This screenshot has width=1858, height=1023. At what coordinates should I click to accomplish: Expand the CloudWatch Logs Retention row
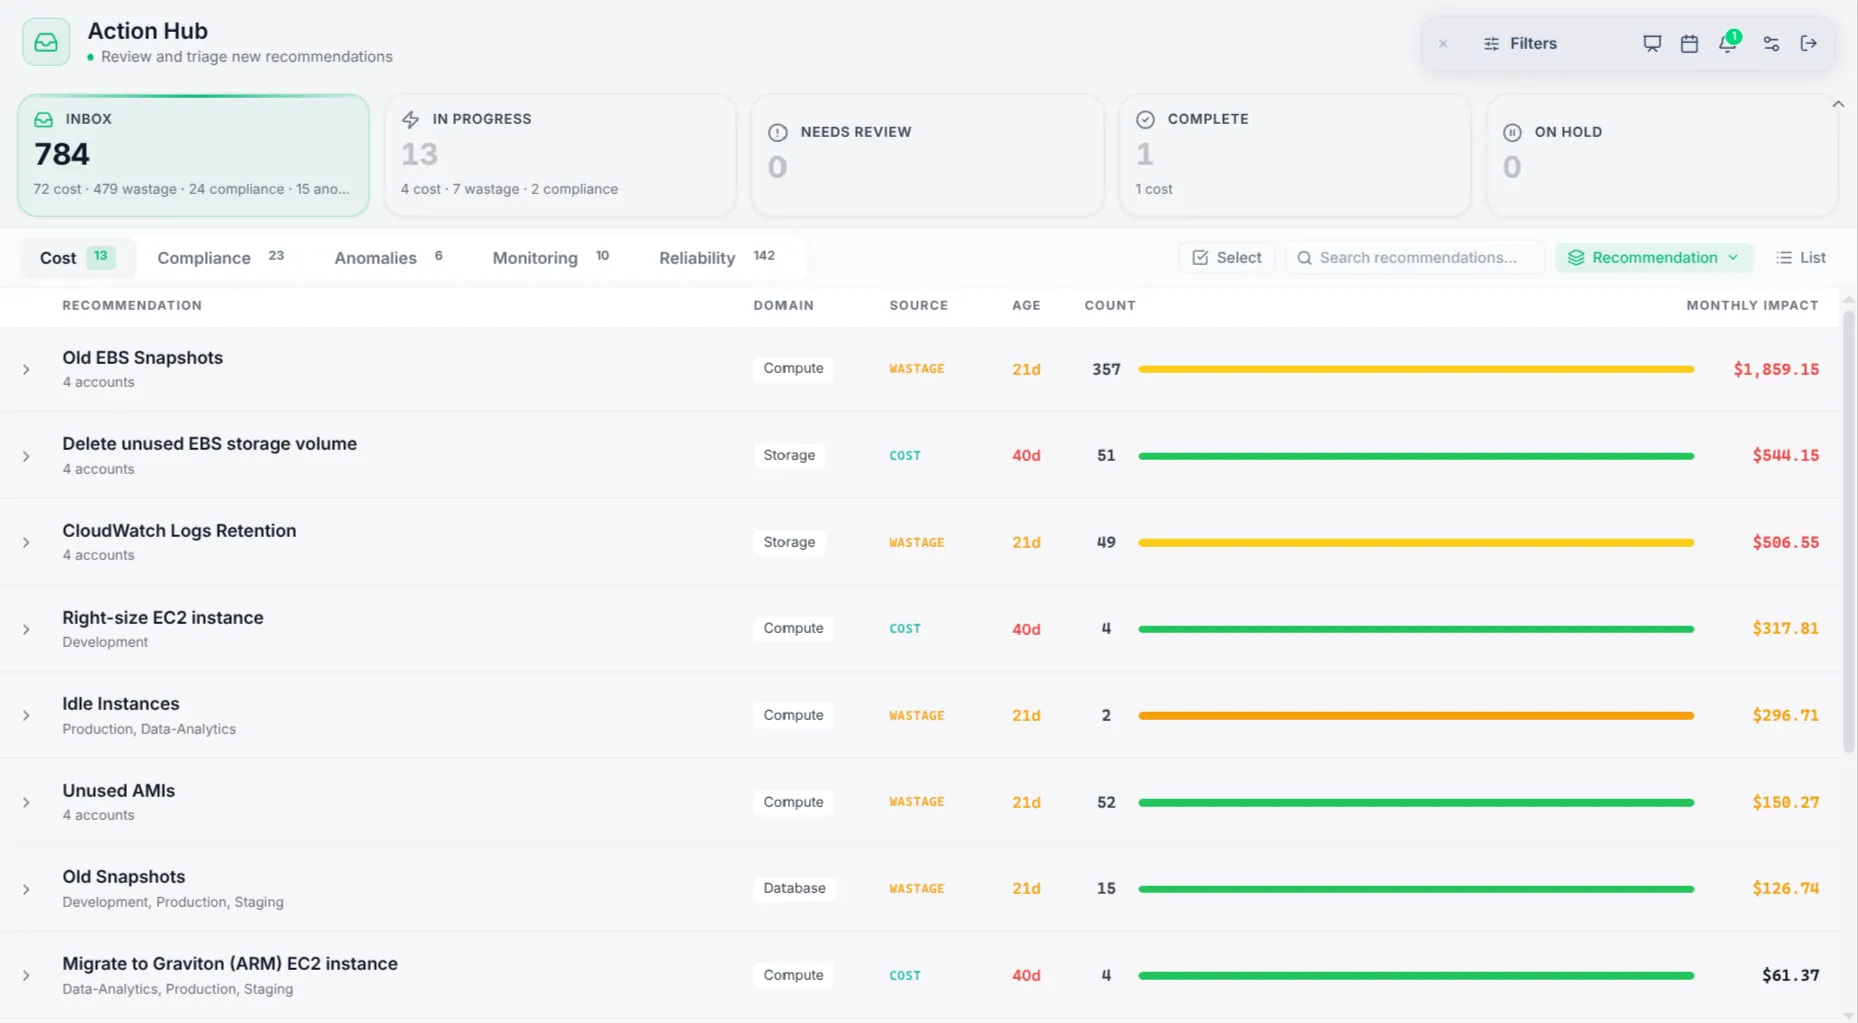click(26, 543)
